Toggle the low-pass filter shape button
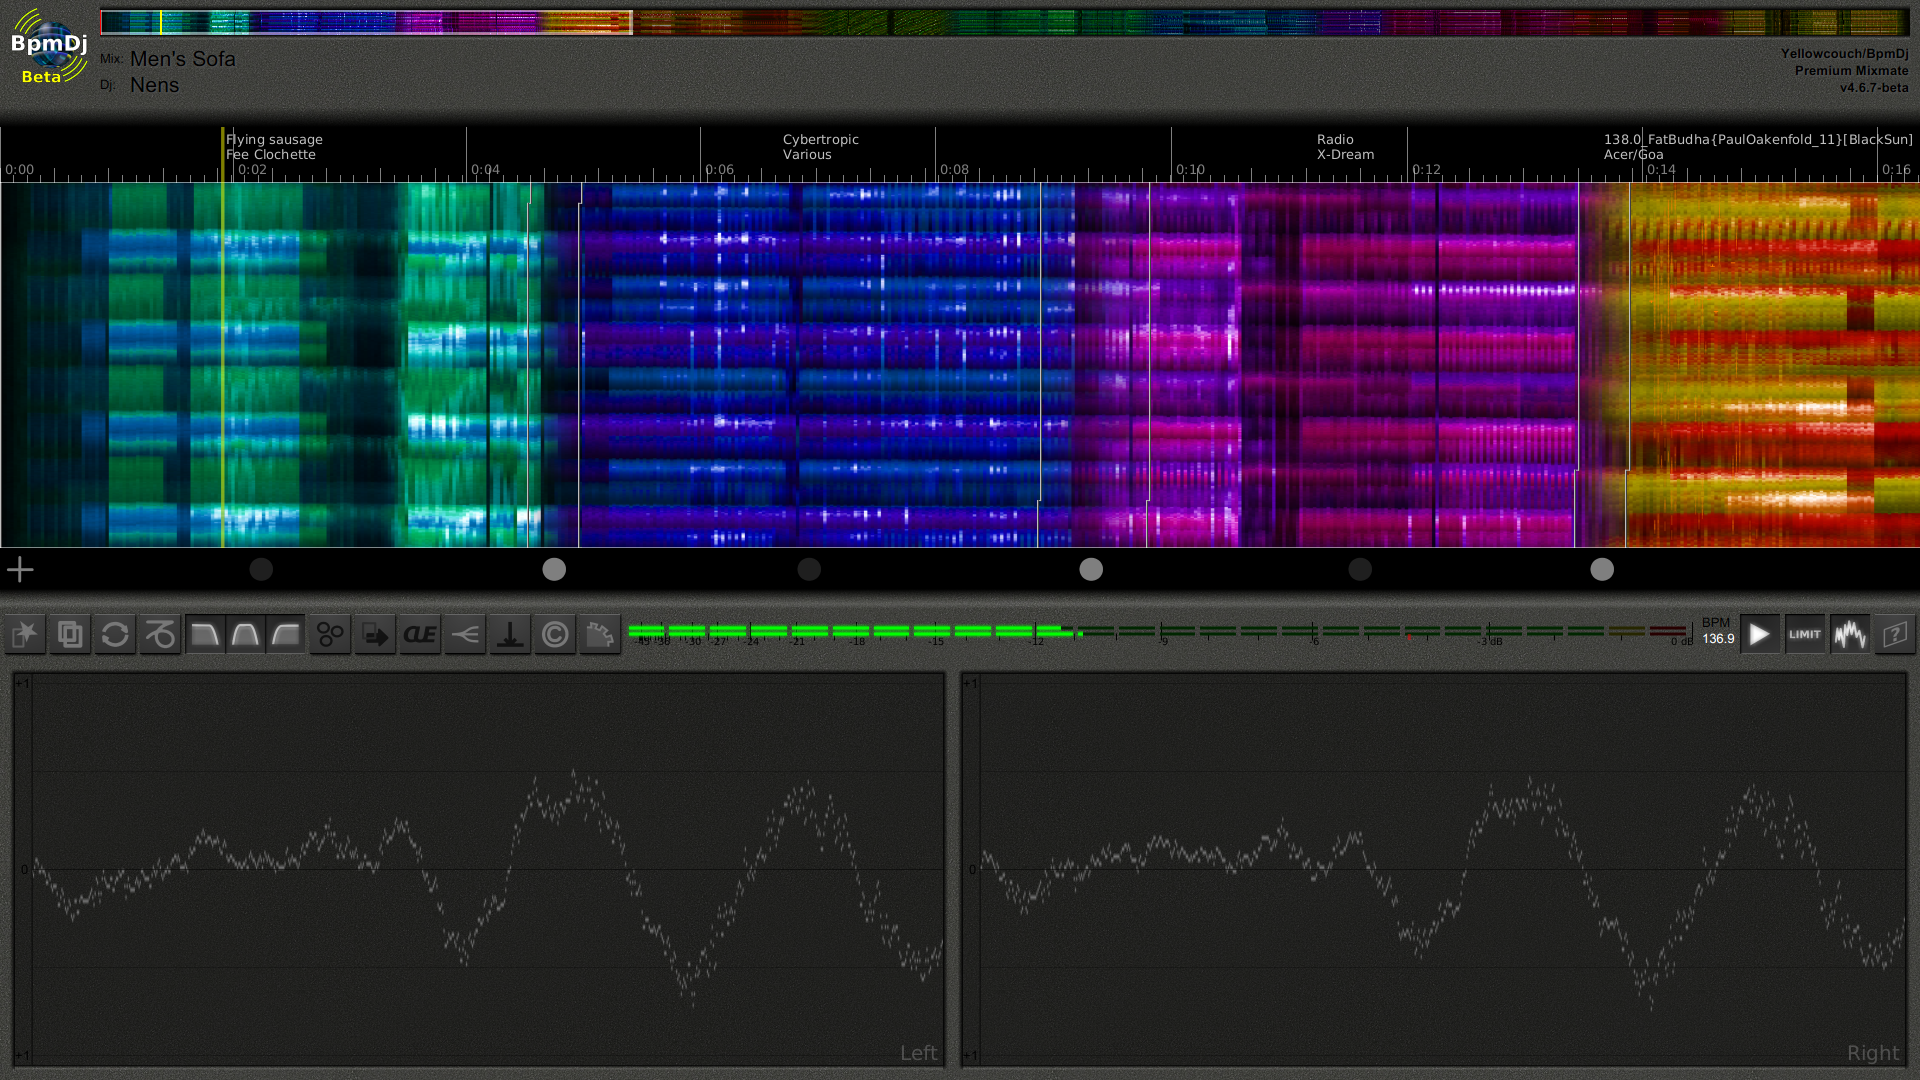 tap(204, 634)
